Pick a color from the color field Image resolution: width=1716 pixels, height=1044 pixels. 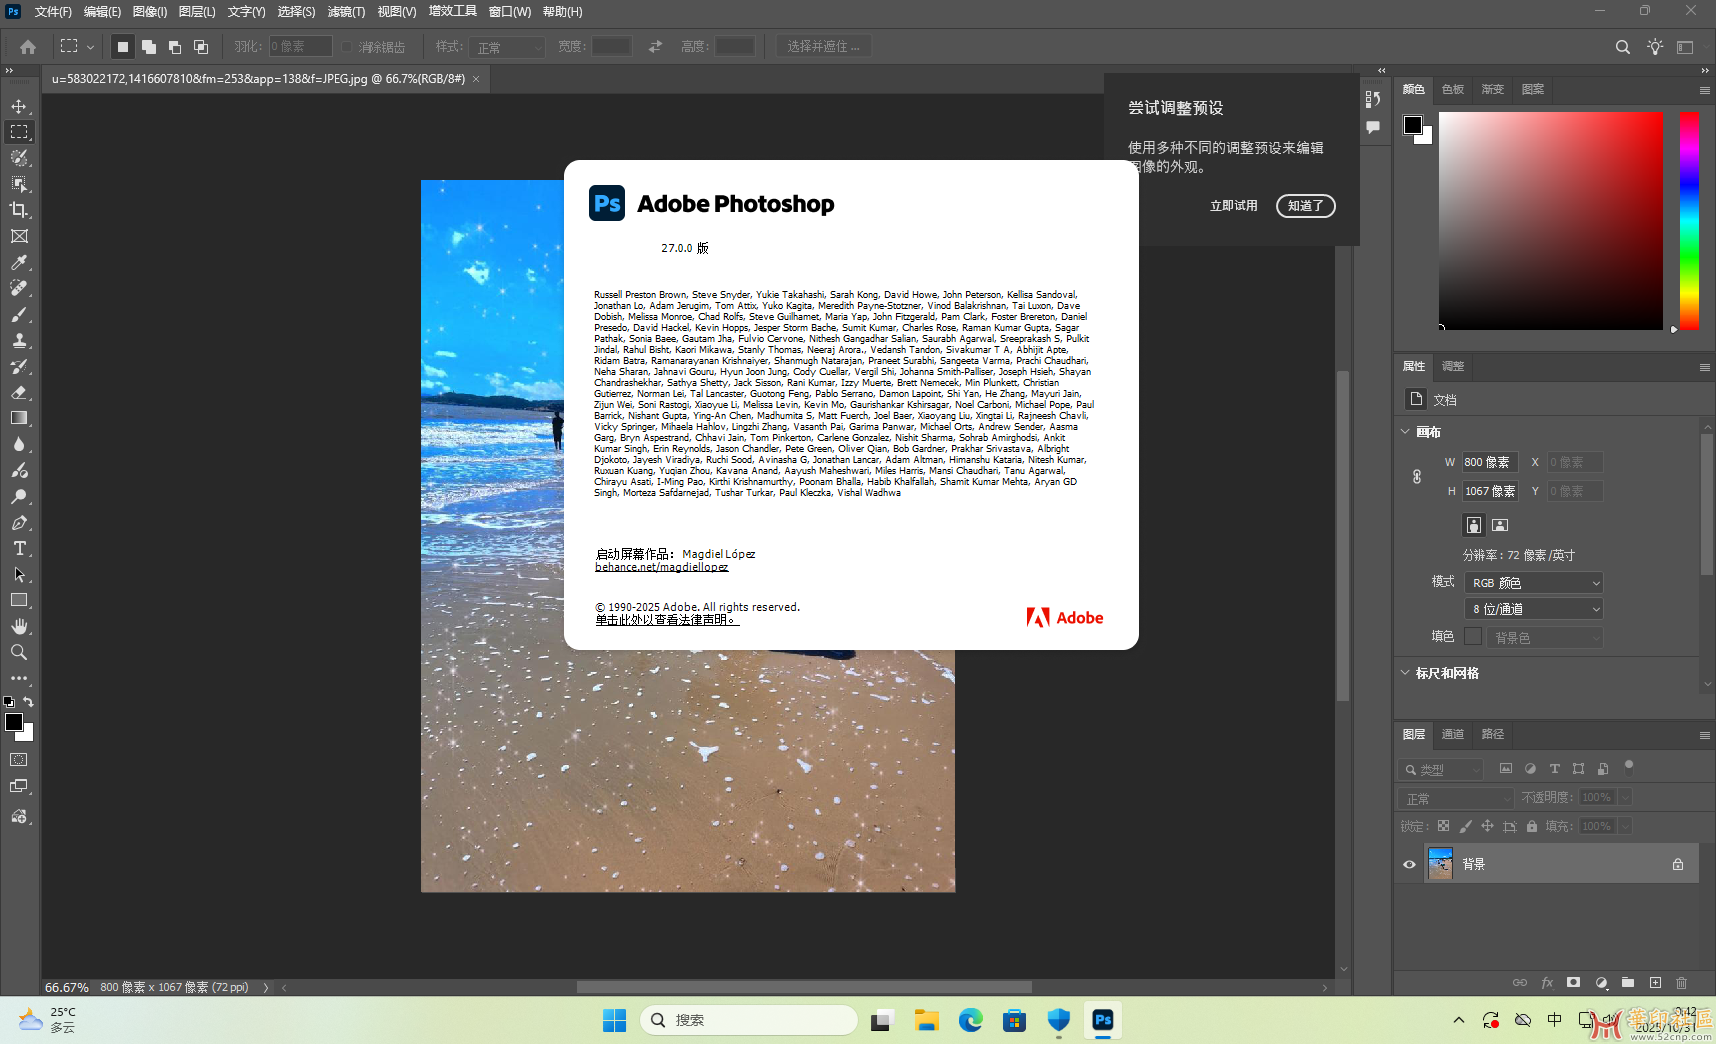click(1550, 220)
